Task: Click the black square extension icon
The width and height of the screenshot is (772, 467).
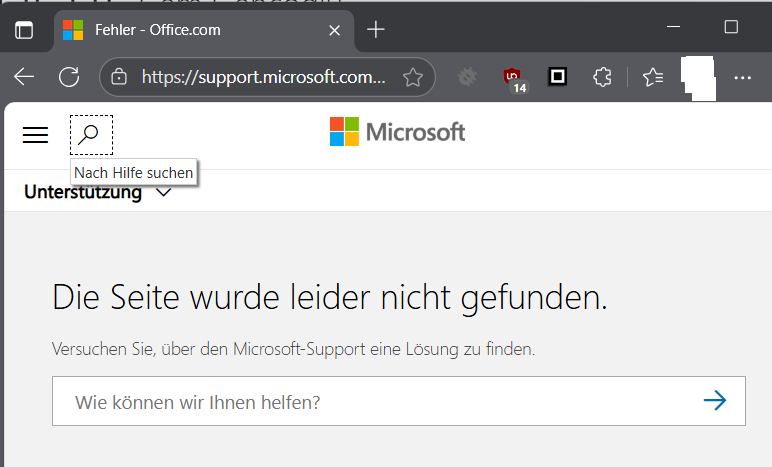Action: coord(557,77)
